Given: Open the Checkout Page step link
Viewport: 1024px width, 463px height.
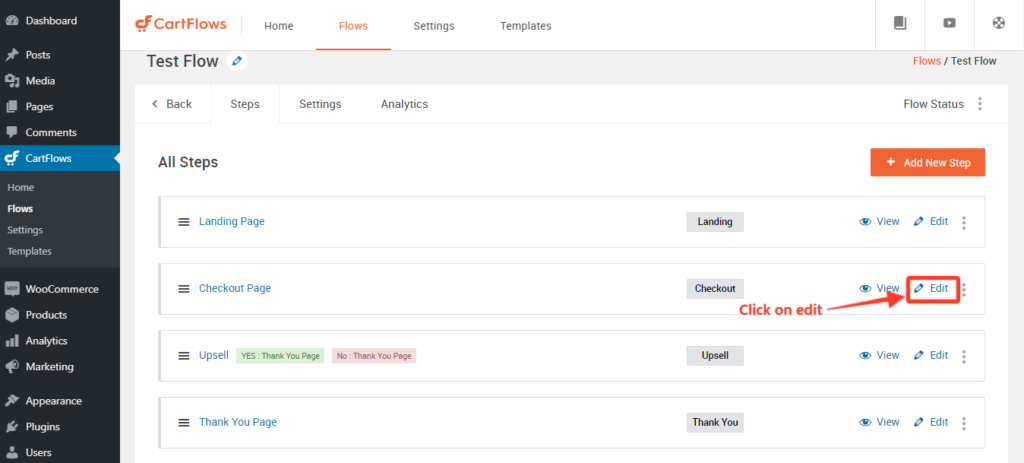Looking at the screenshot, I should pos(235,289).
